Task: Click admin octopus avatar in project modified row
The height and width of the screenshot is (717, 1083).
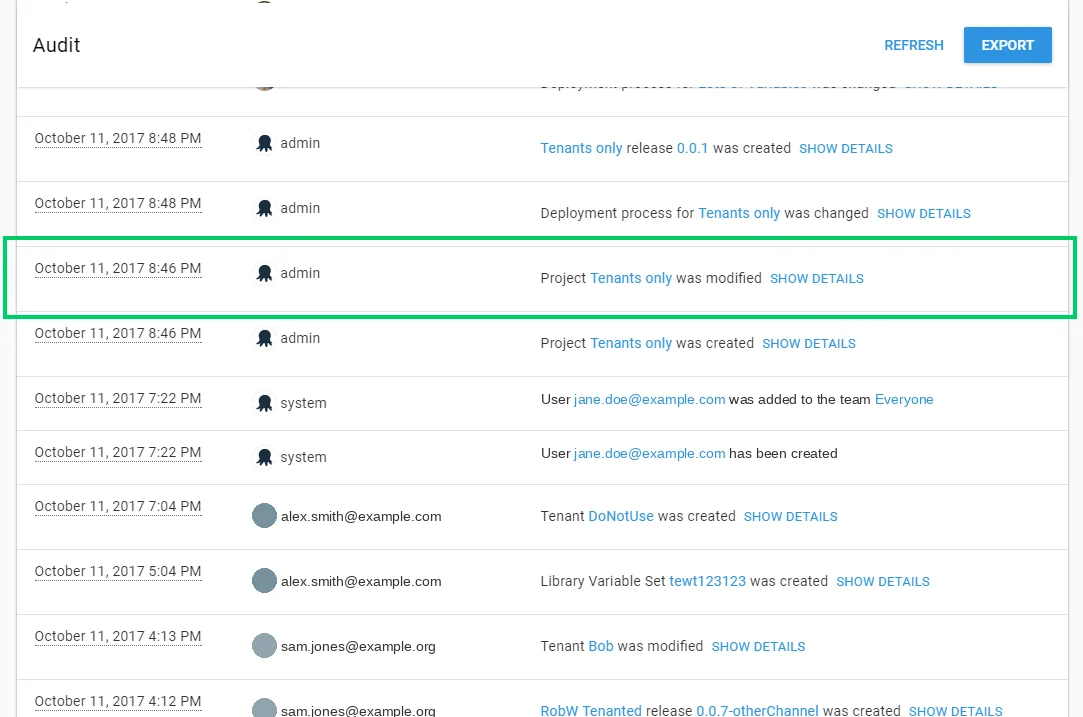Action: pos(264,273)
